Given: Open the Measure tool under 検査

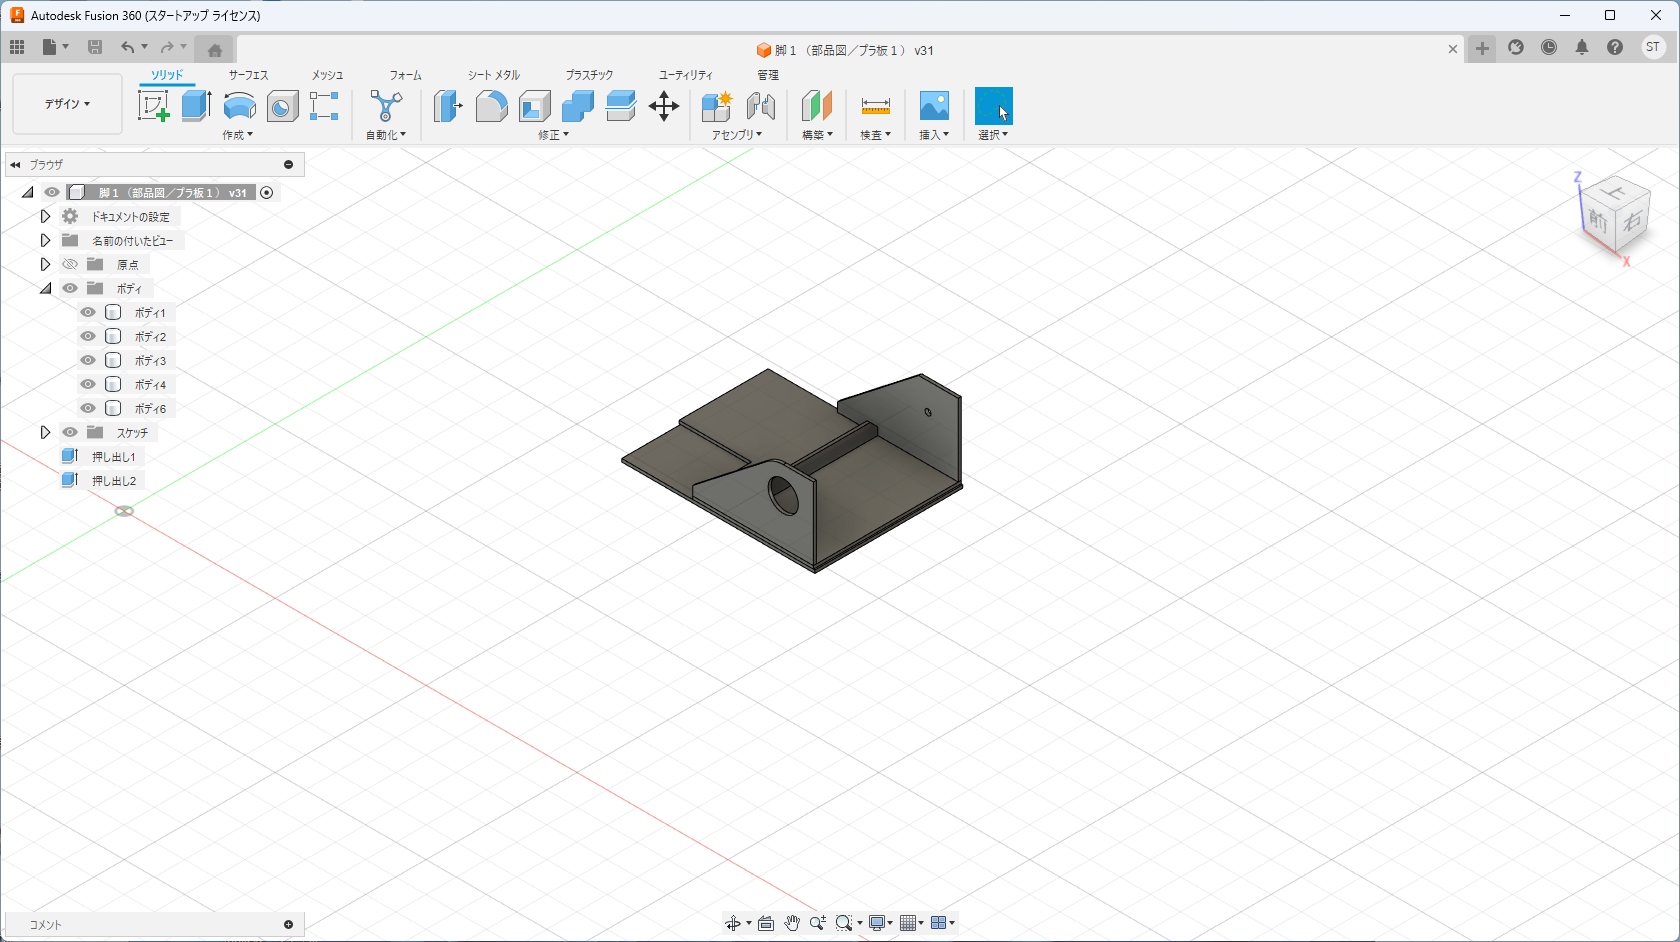Looking at the screenshot, I should [875, 105].
